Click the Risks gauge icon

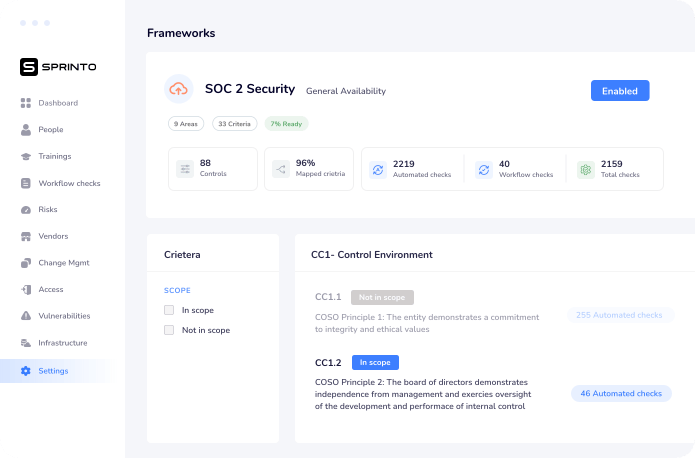(26, 210)
